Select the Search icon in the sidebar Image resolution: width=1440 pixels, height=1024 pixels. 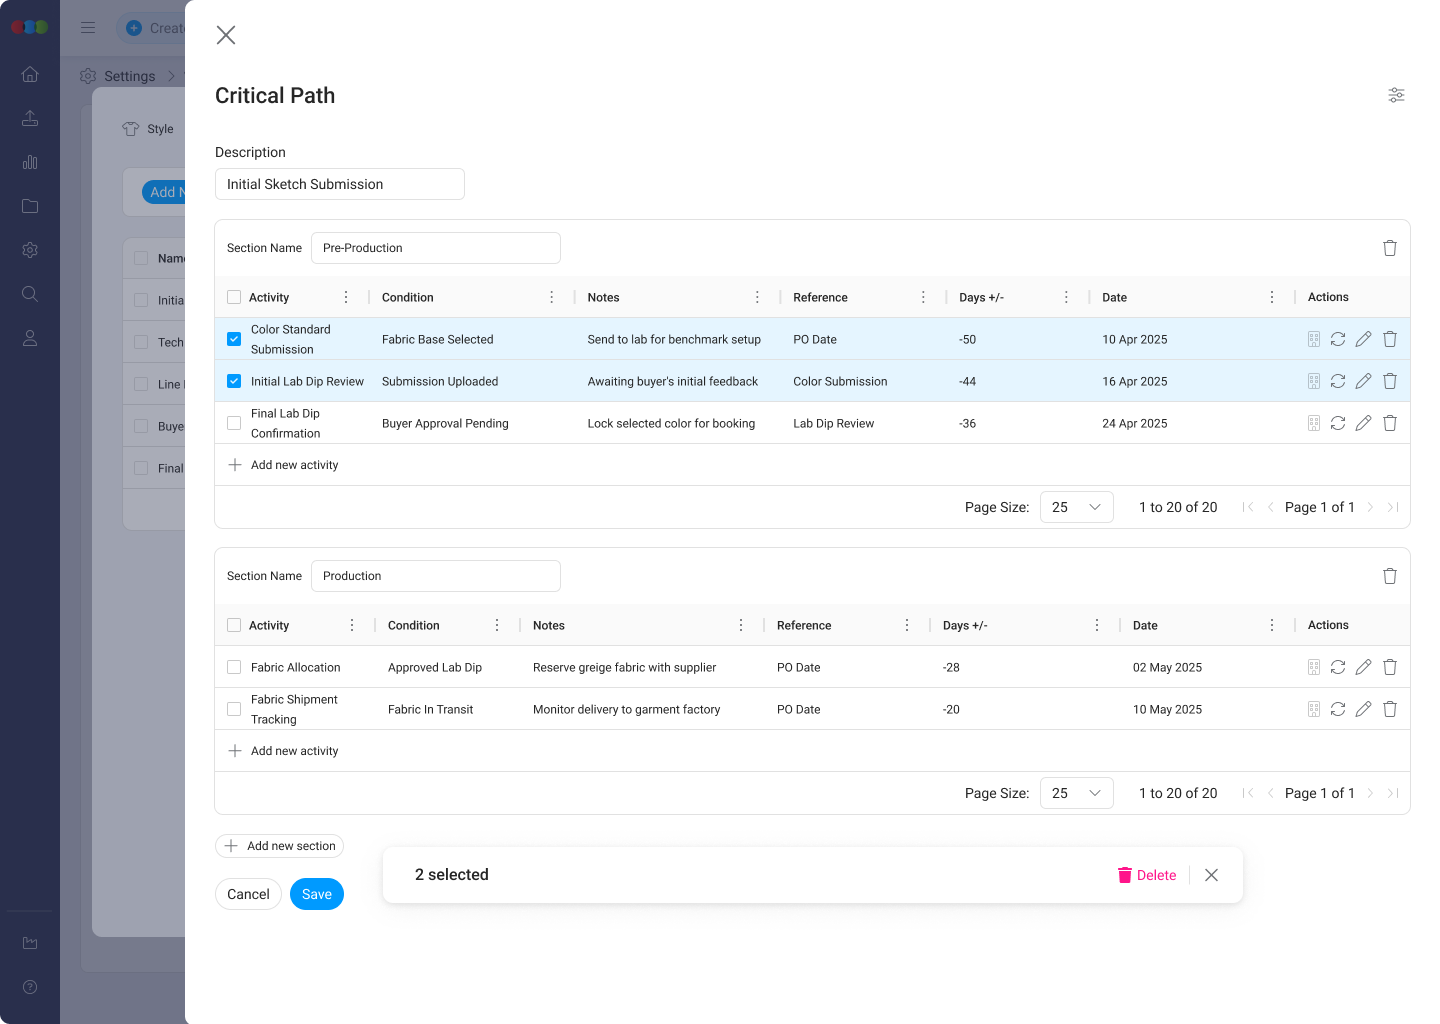(x=30, y=294)
